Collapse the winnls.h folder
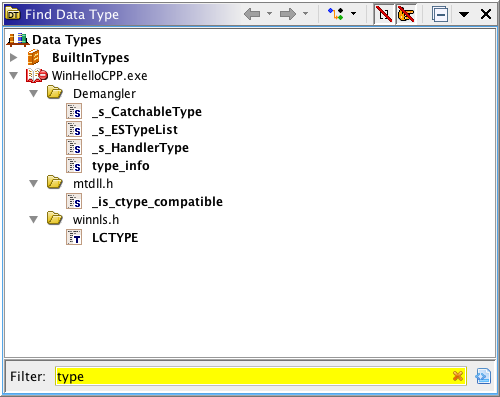The width and height of the screenshot is (500, 397). click(x=34, y=220)
